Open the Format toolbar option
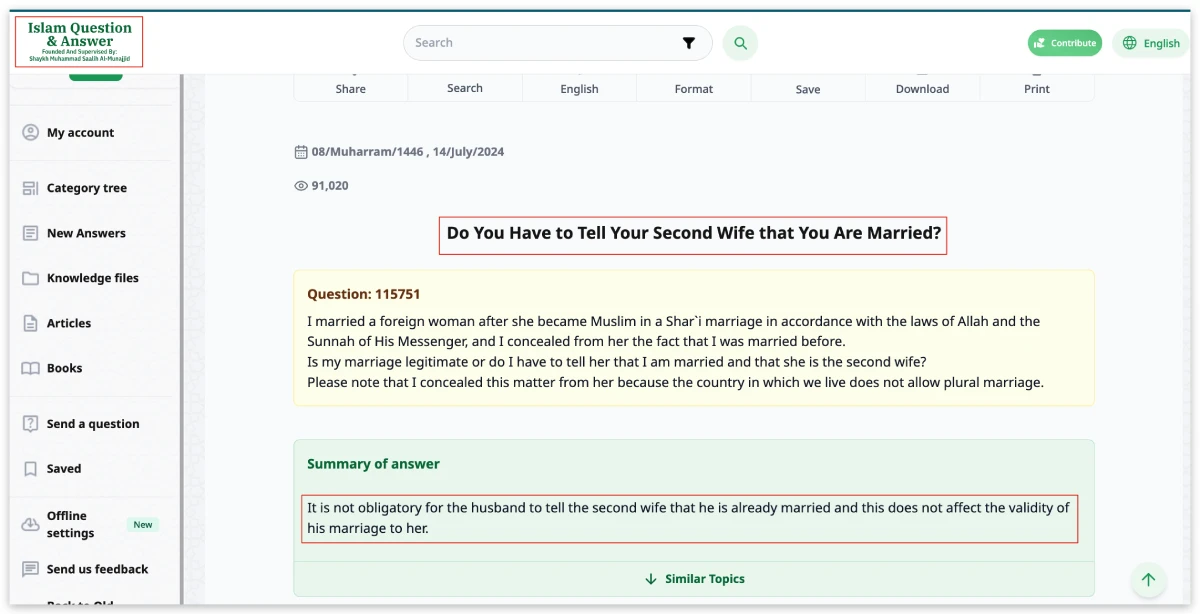 [693, 88]
